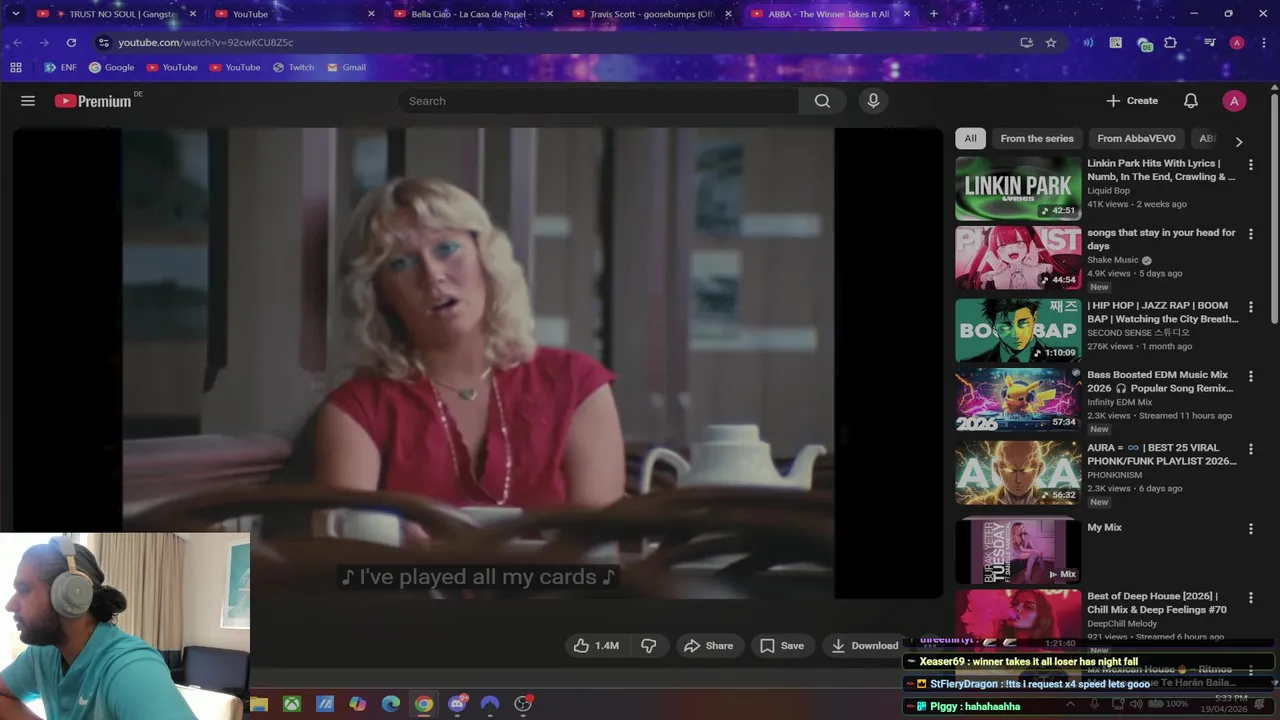Open the YouTube guide hamburger menu
The image size is (1280, 720).
[x=28, y=101]
